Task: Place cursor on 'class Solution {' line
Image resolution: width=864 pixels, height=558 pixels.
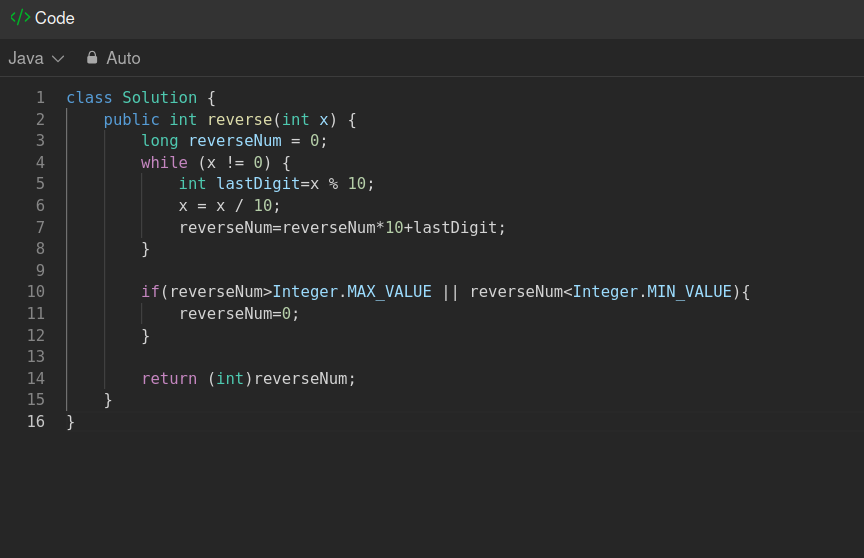Action: pos(141,97)
